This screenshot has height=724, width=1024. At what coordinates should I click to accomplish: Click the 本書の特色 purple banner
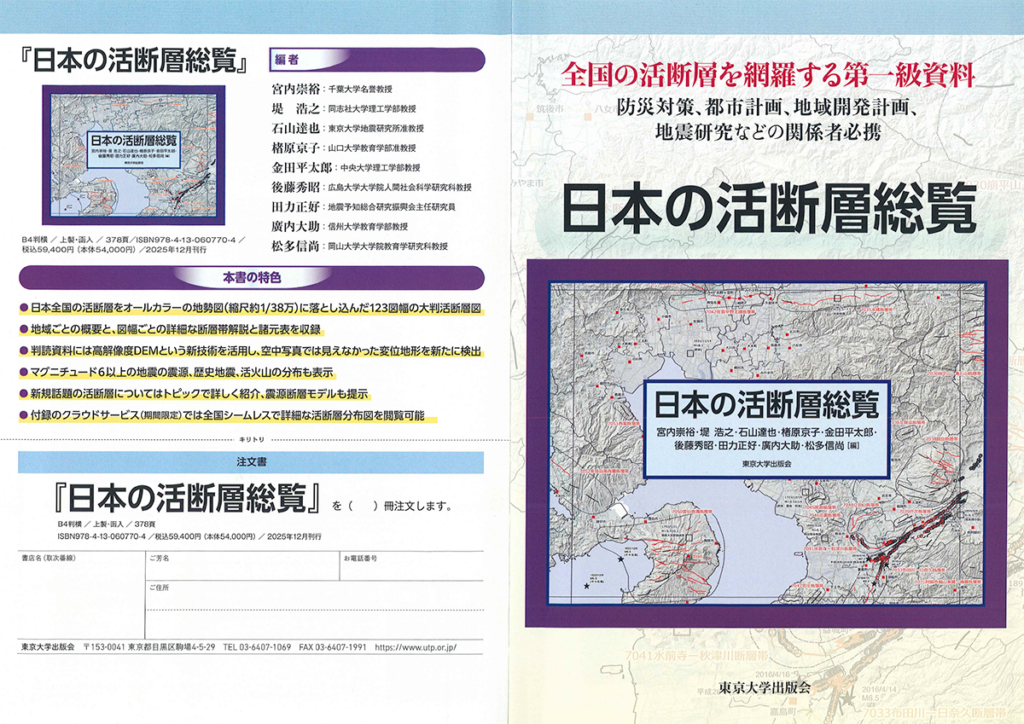coord(251,275)
